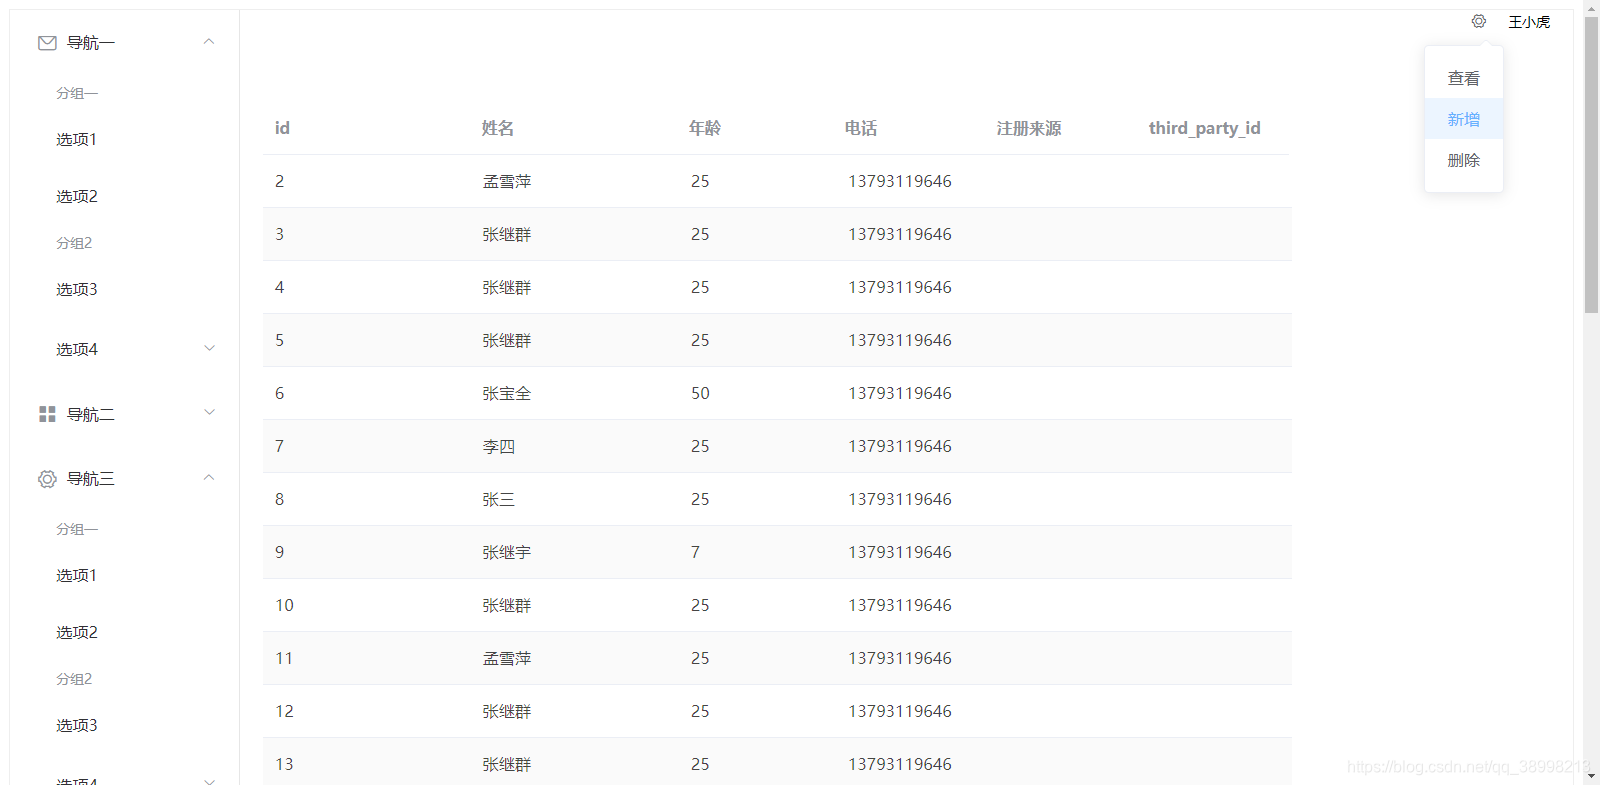Collapse the 导航一 submenu arrow

tap(209, 42)
